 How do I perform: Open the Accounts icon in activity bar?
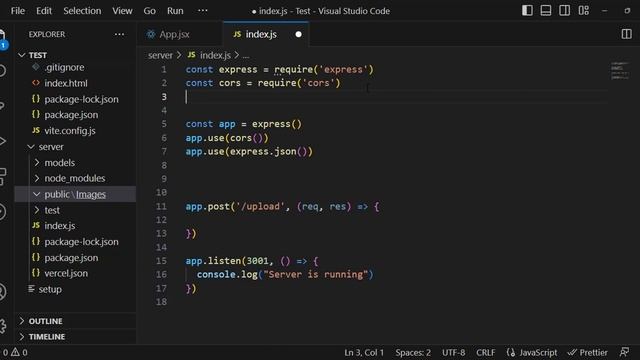point(2,291)
